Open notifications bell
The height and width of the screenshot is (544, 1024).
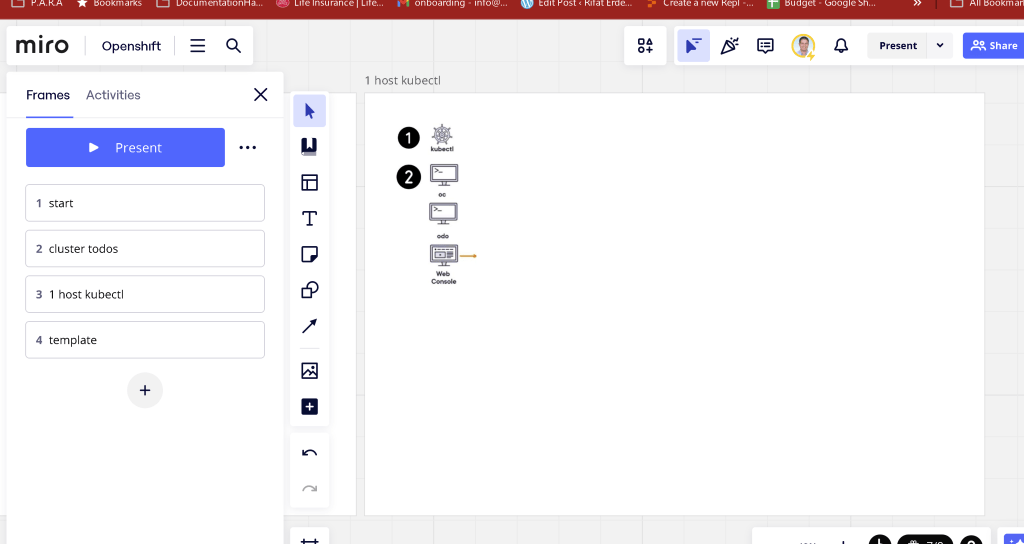click(841, 46)
